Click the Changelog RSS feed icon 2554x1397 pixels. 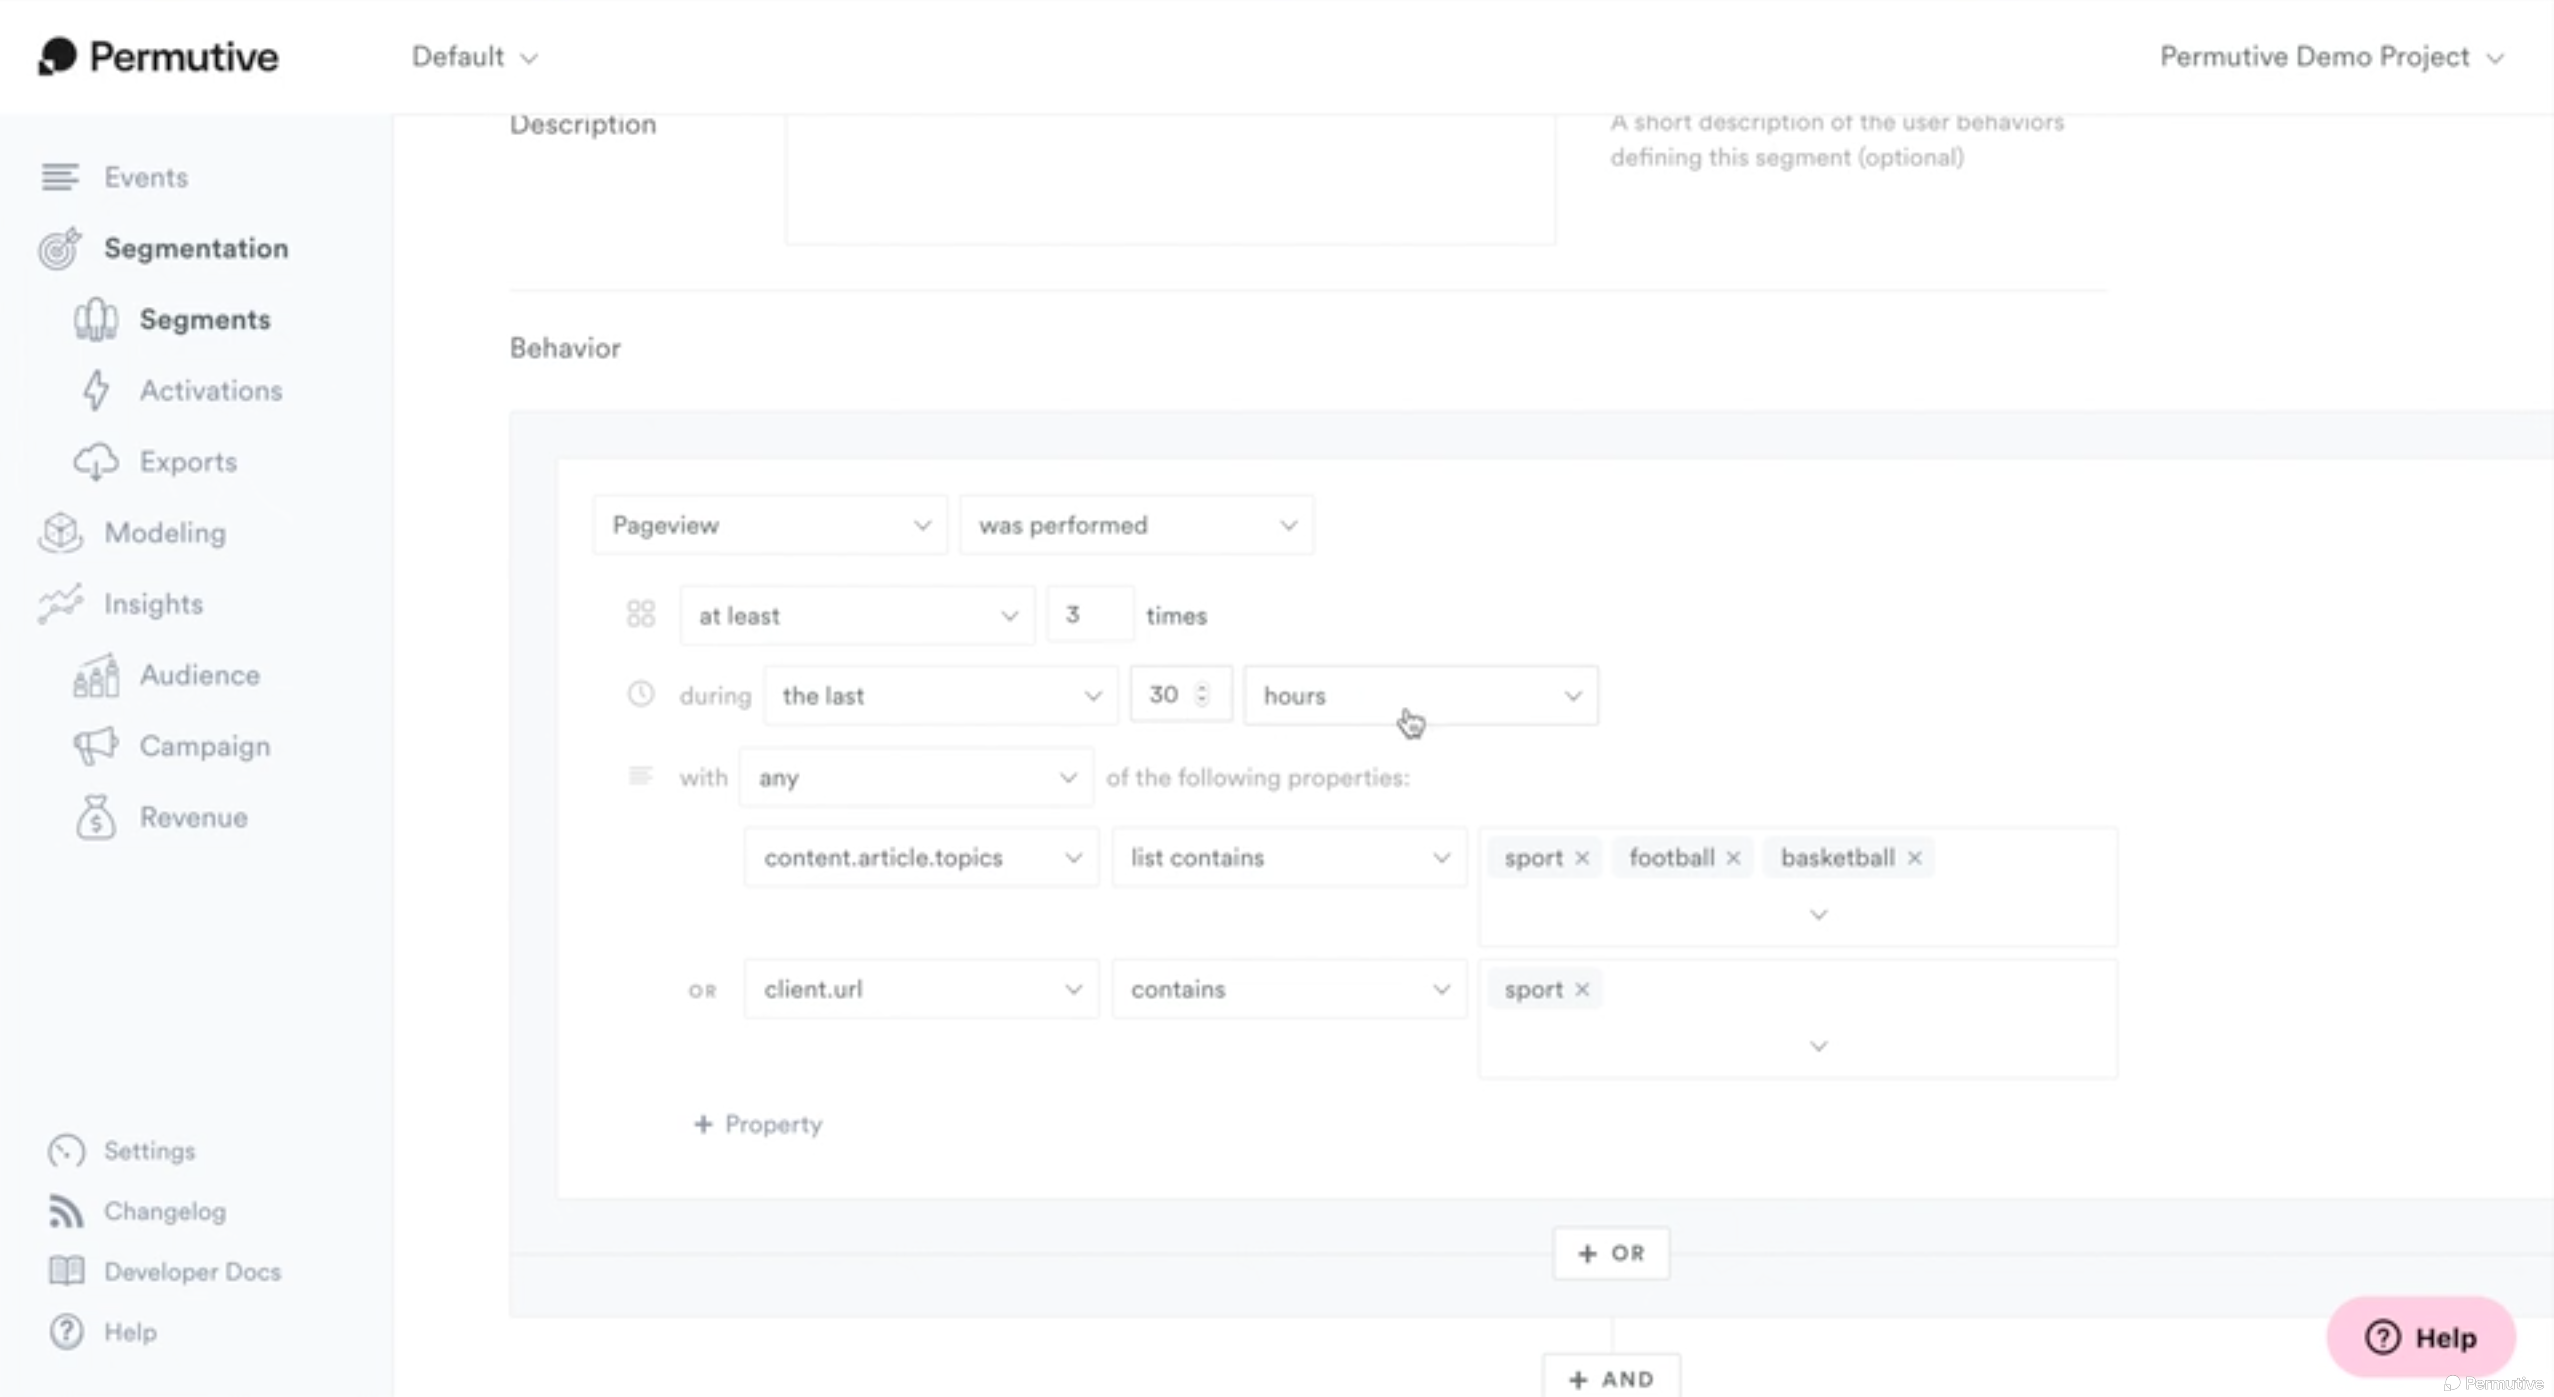tap(66, 1211)
